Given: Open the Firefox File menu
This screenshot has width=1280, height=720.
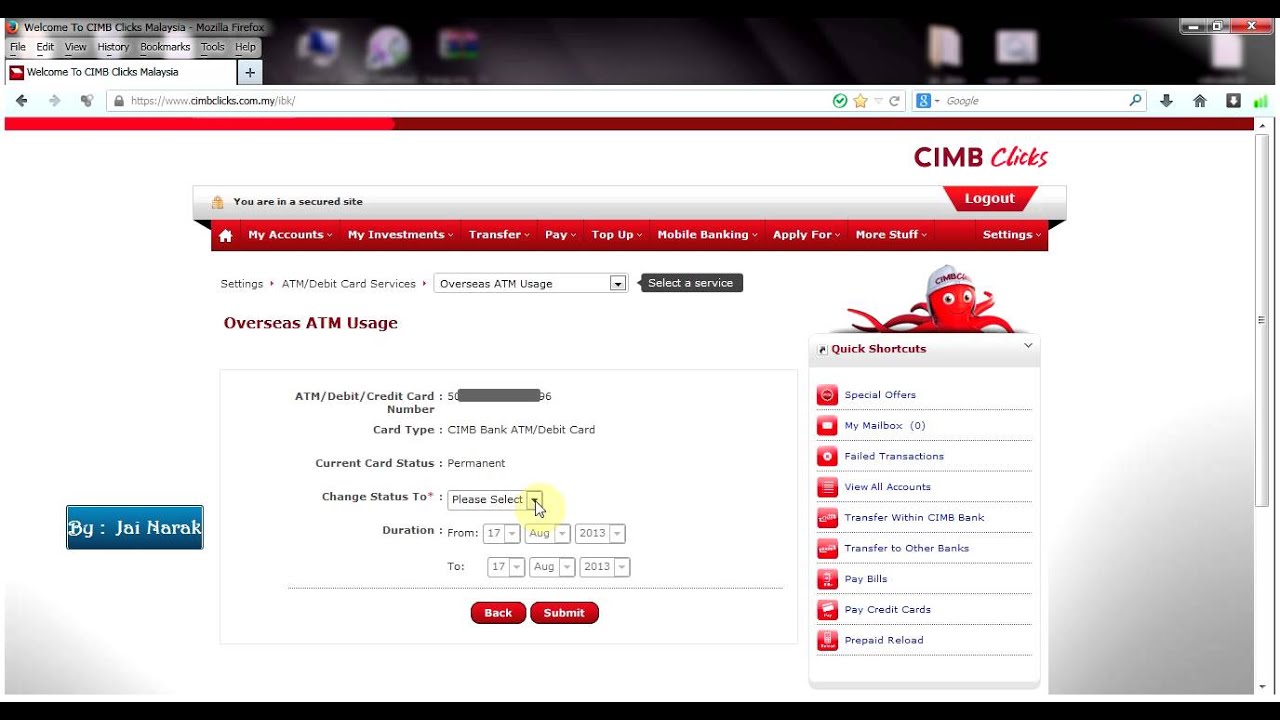Looking at the screenshot, I should tap(18, 47).
